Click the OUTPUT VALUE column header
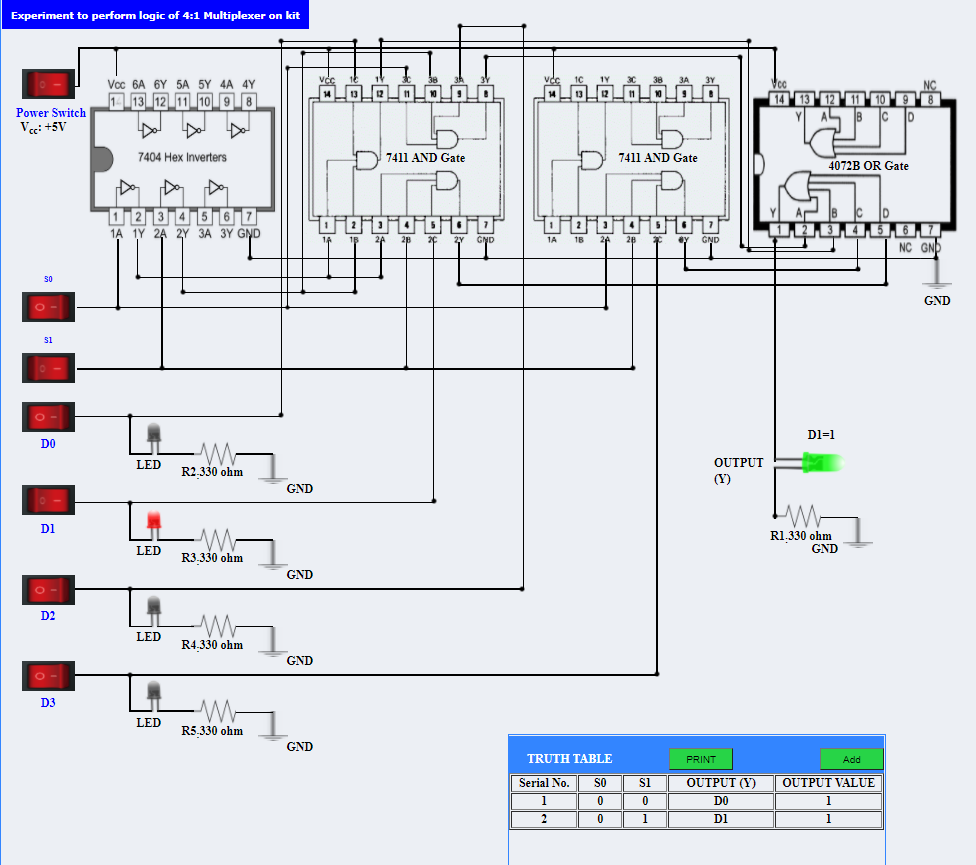Viewport: 976px width, 865px height. click(828, 783)
